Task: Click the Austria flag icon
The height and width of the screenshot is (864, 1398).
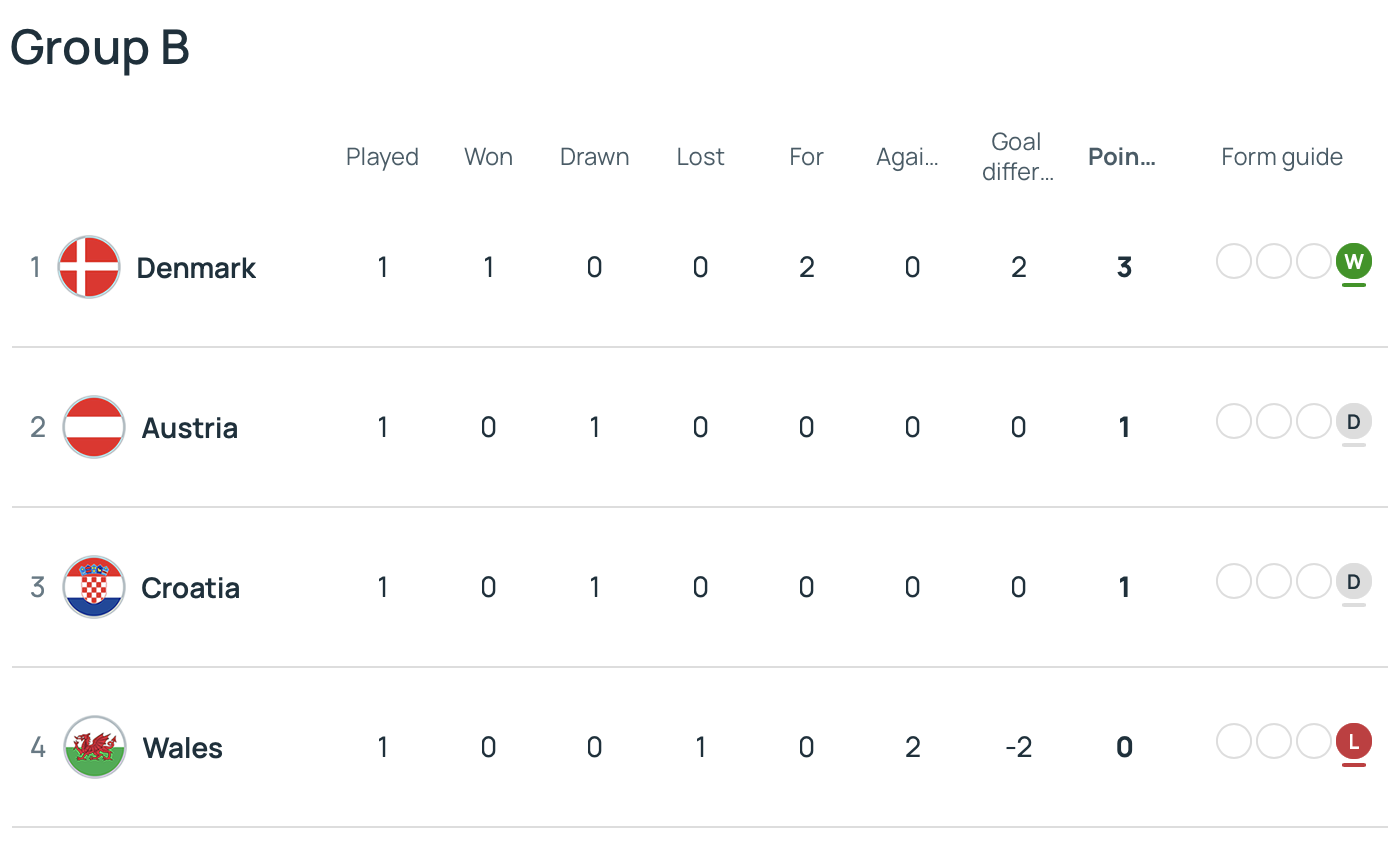Action: [93, 427]
